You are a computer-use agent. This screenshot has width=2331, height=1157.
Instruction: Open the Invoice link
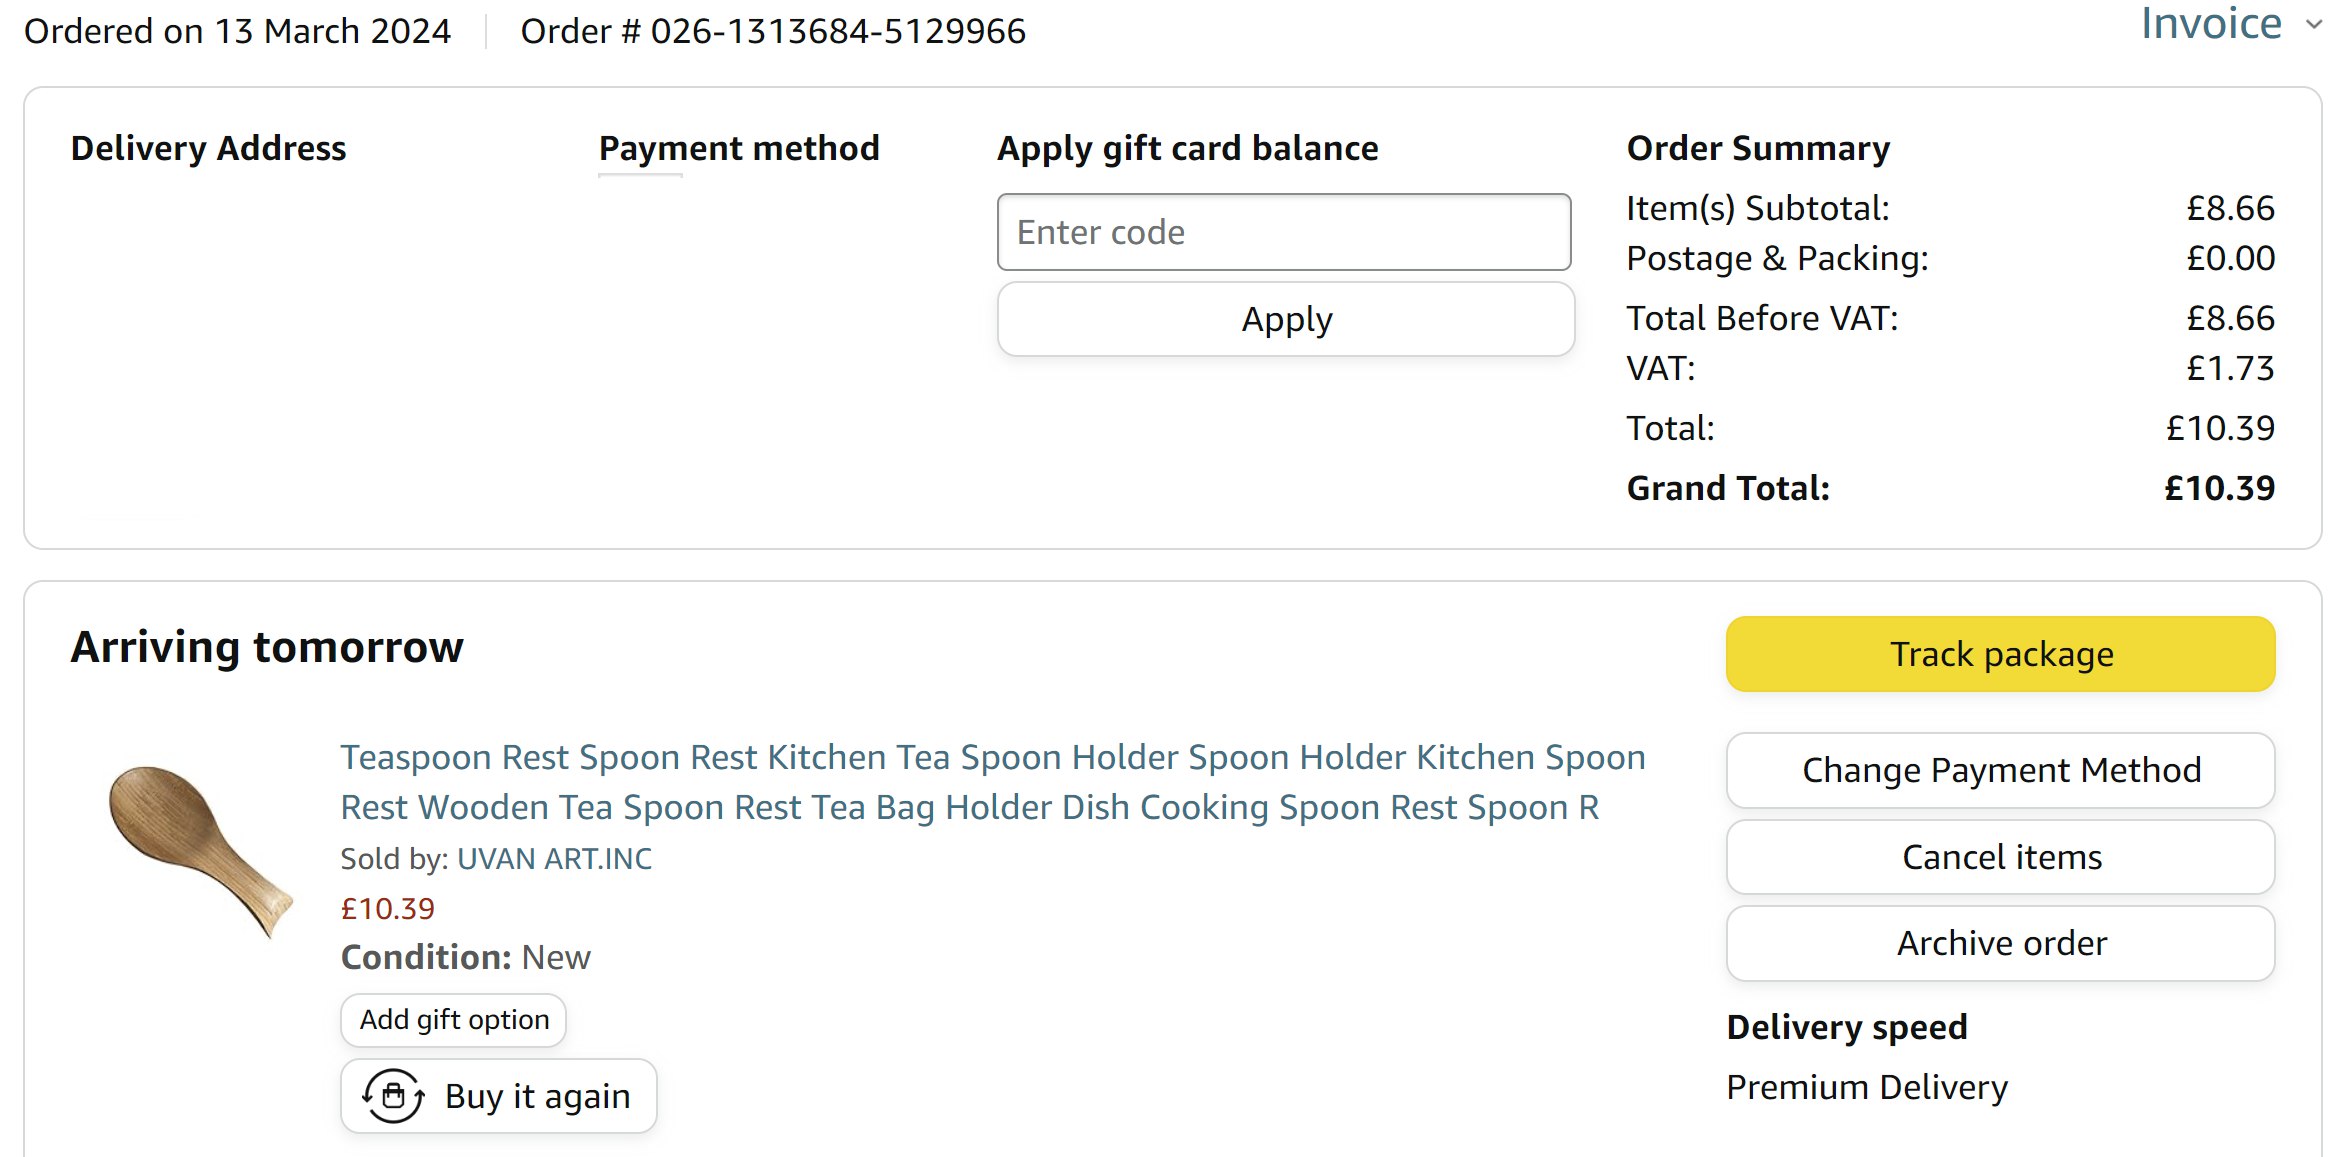coord(2210,22)
